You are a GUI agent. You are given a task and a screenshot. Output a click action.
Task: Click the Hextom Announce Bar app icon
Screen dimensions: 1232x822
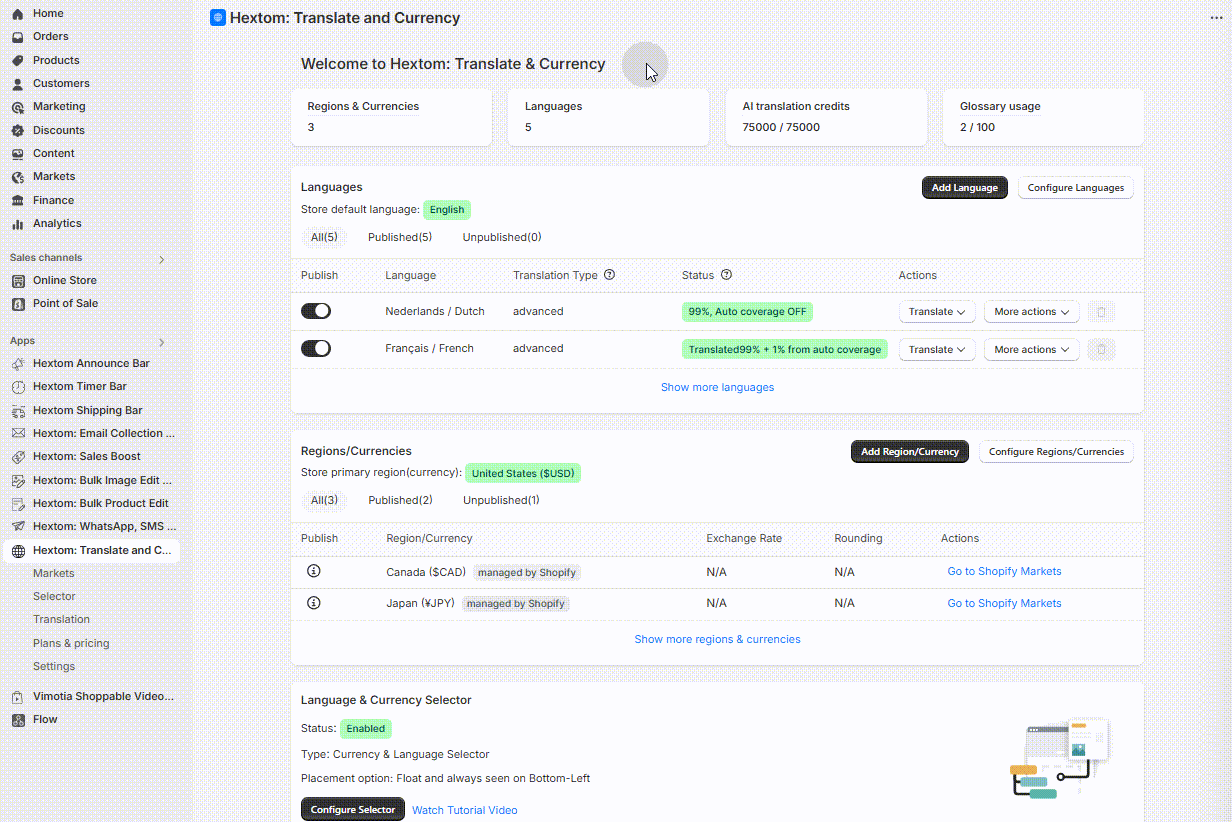click(17, 363)
